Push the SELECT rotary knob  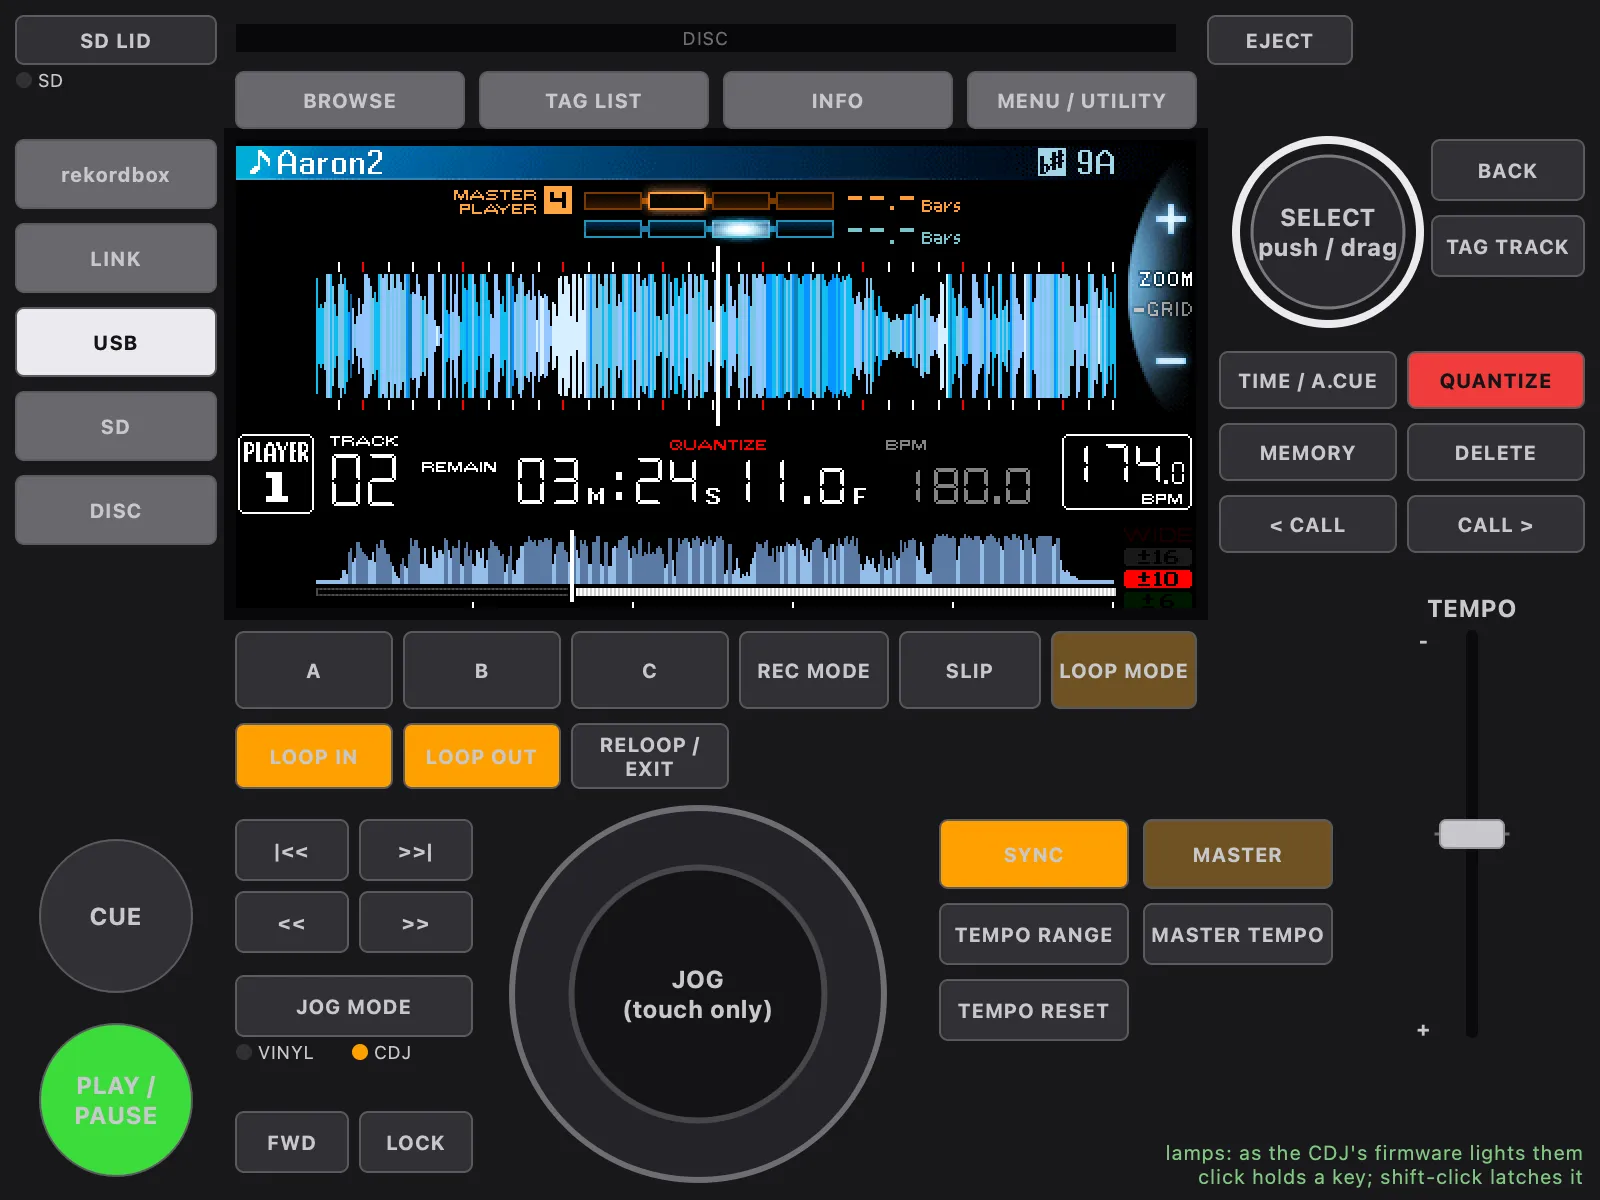click(1328, 232)
